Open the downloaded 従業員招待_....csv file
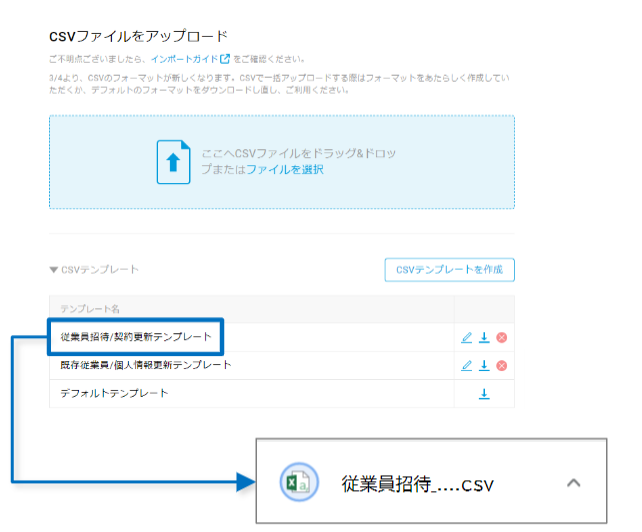The width and height of the screenshot is (642, 532). pos(418,484)
